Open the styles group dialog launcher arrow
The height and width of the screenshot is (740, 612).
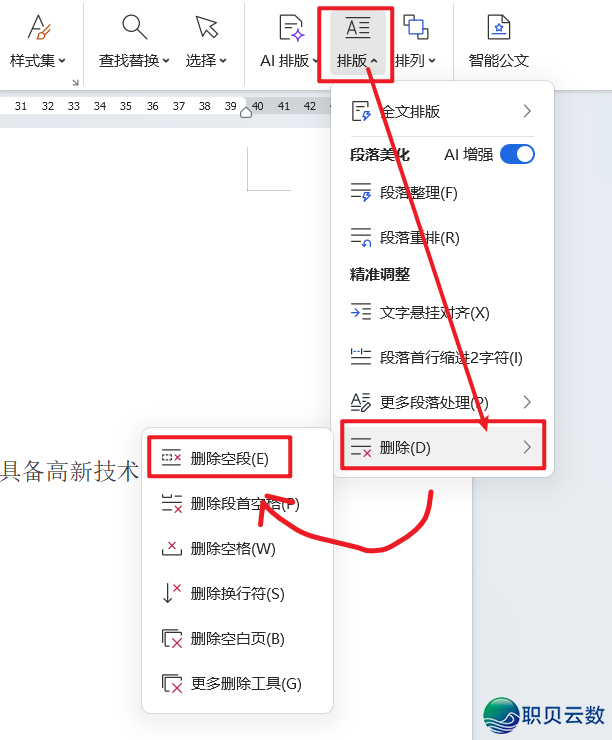click(75, 83)
